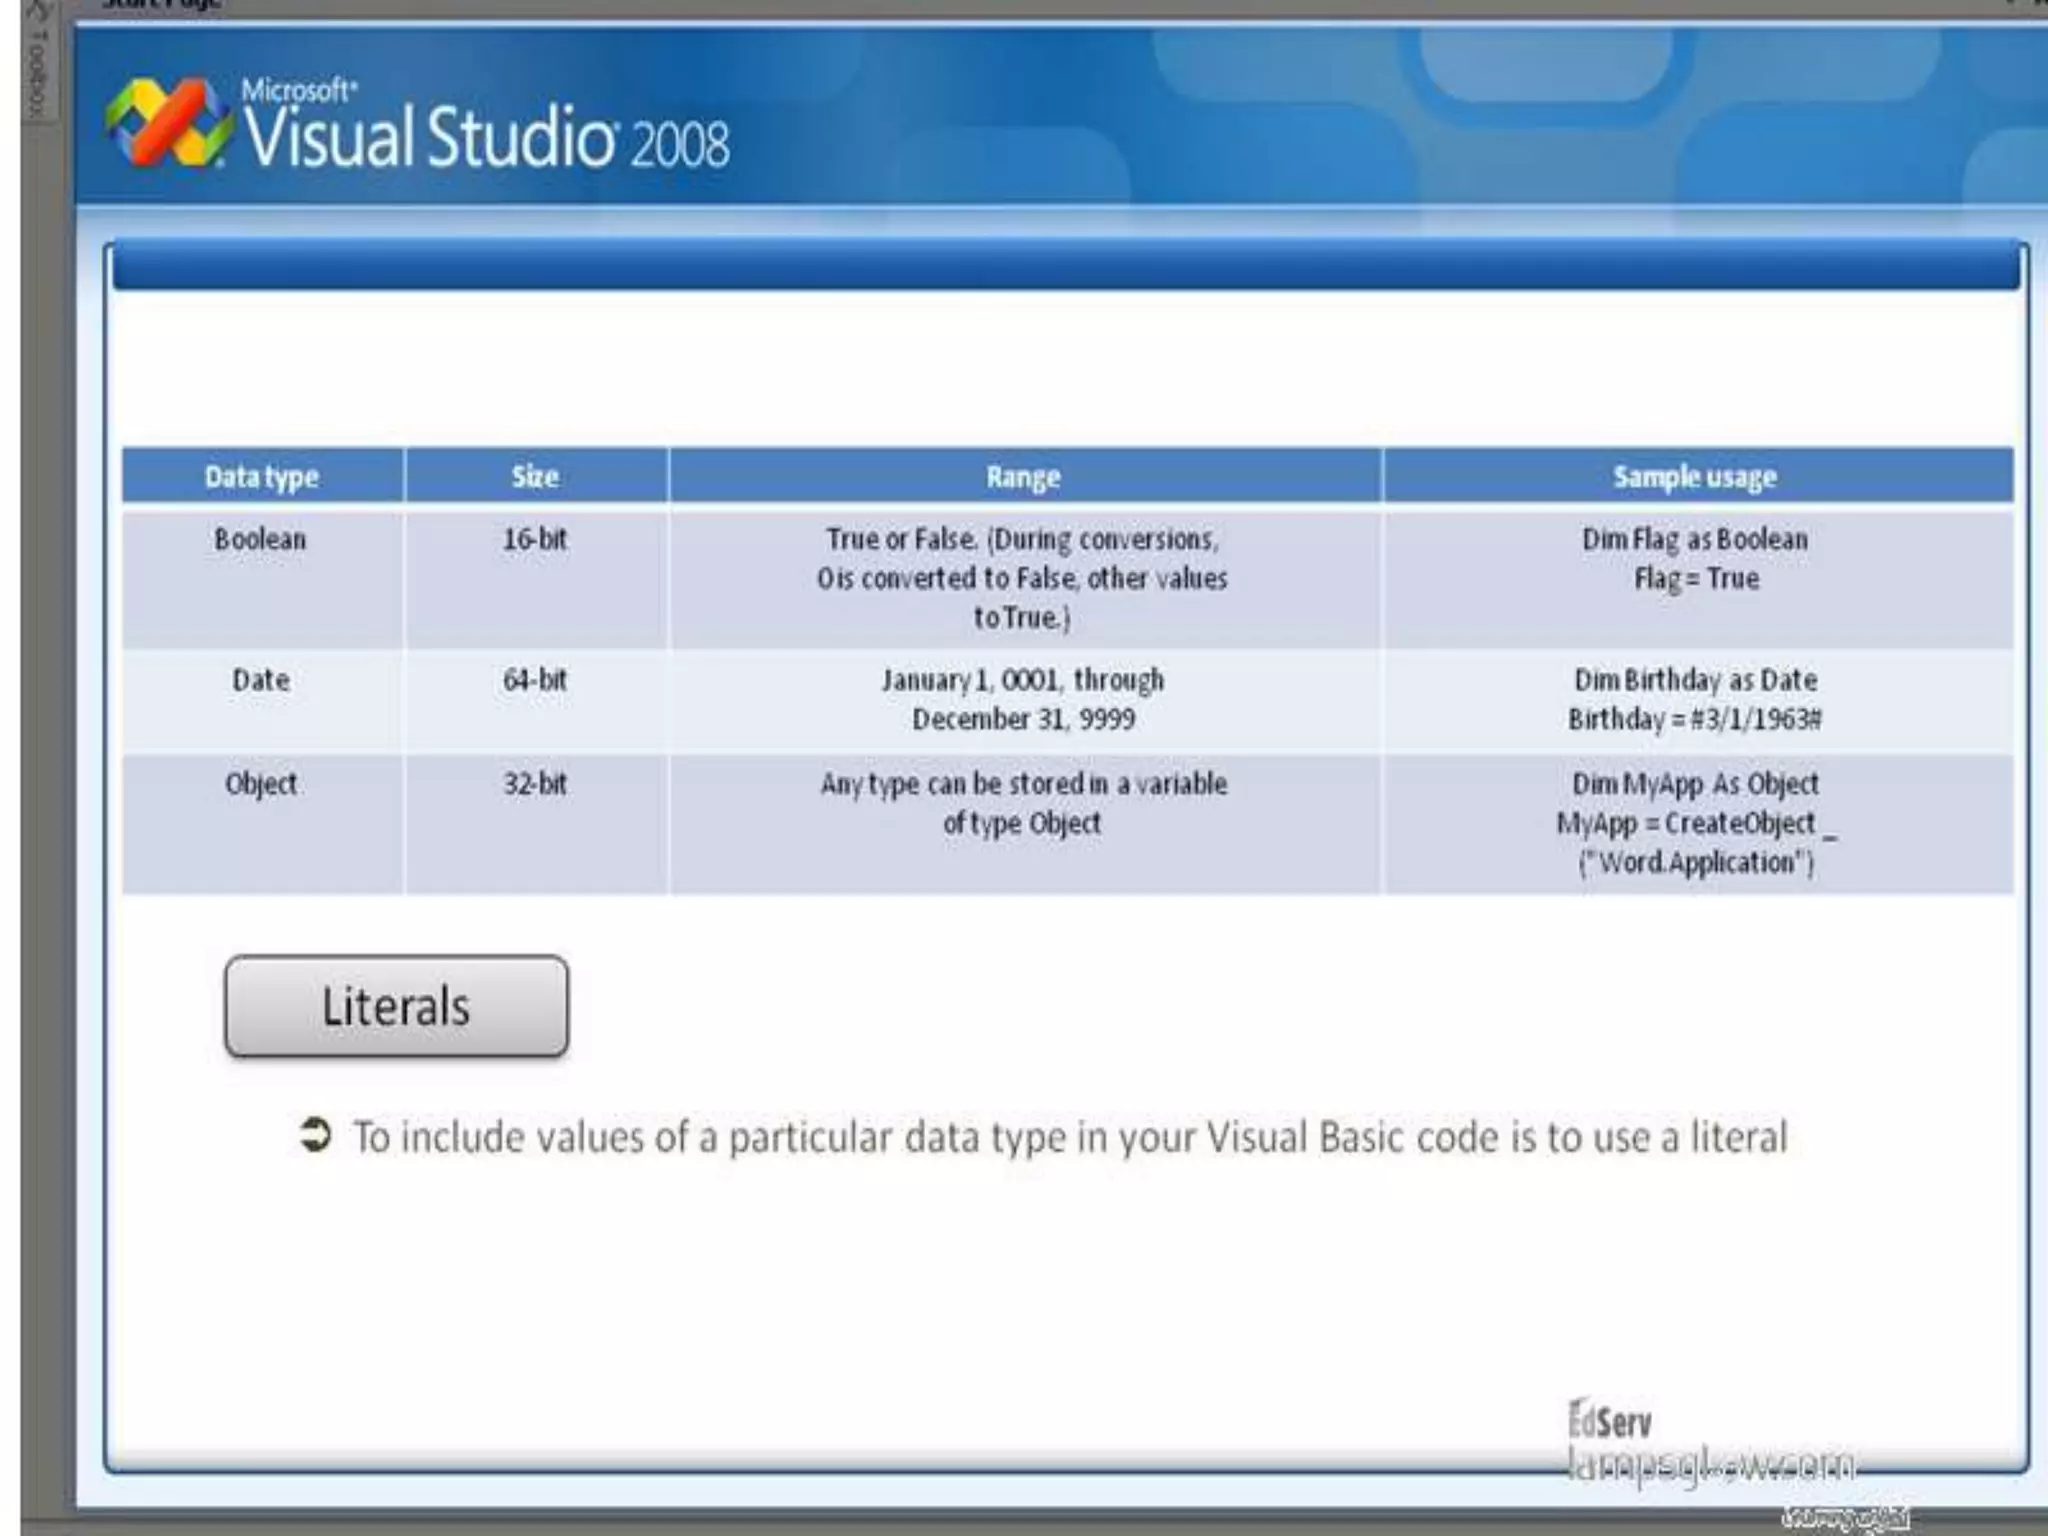Click the January 1, 0001 range cell
The image size is (2048, 1536).
click(x=1024, y=701)
